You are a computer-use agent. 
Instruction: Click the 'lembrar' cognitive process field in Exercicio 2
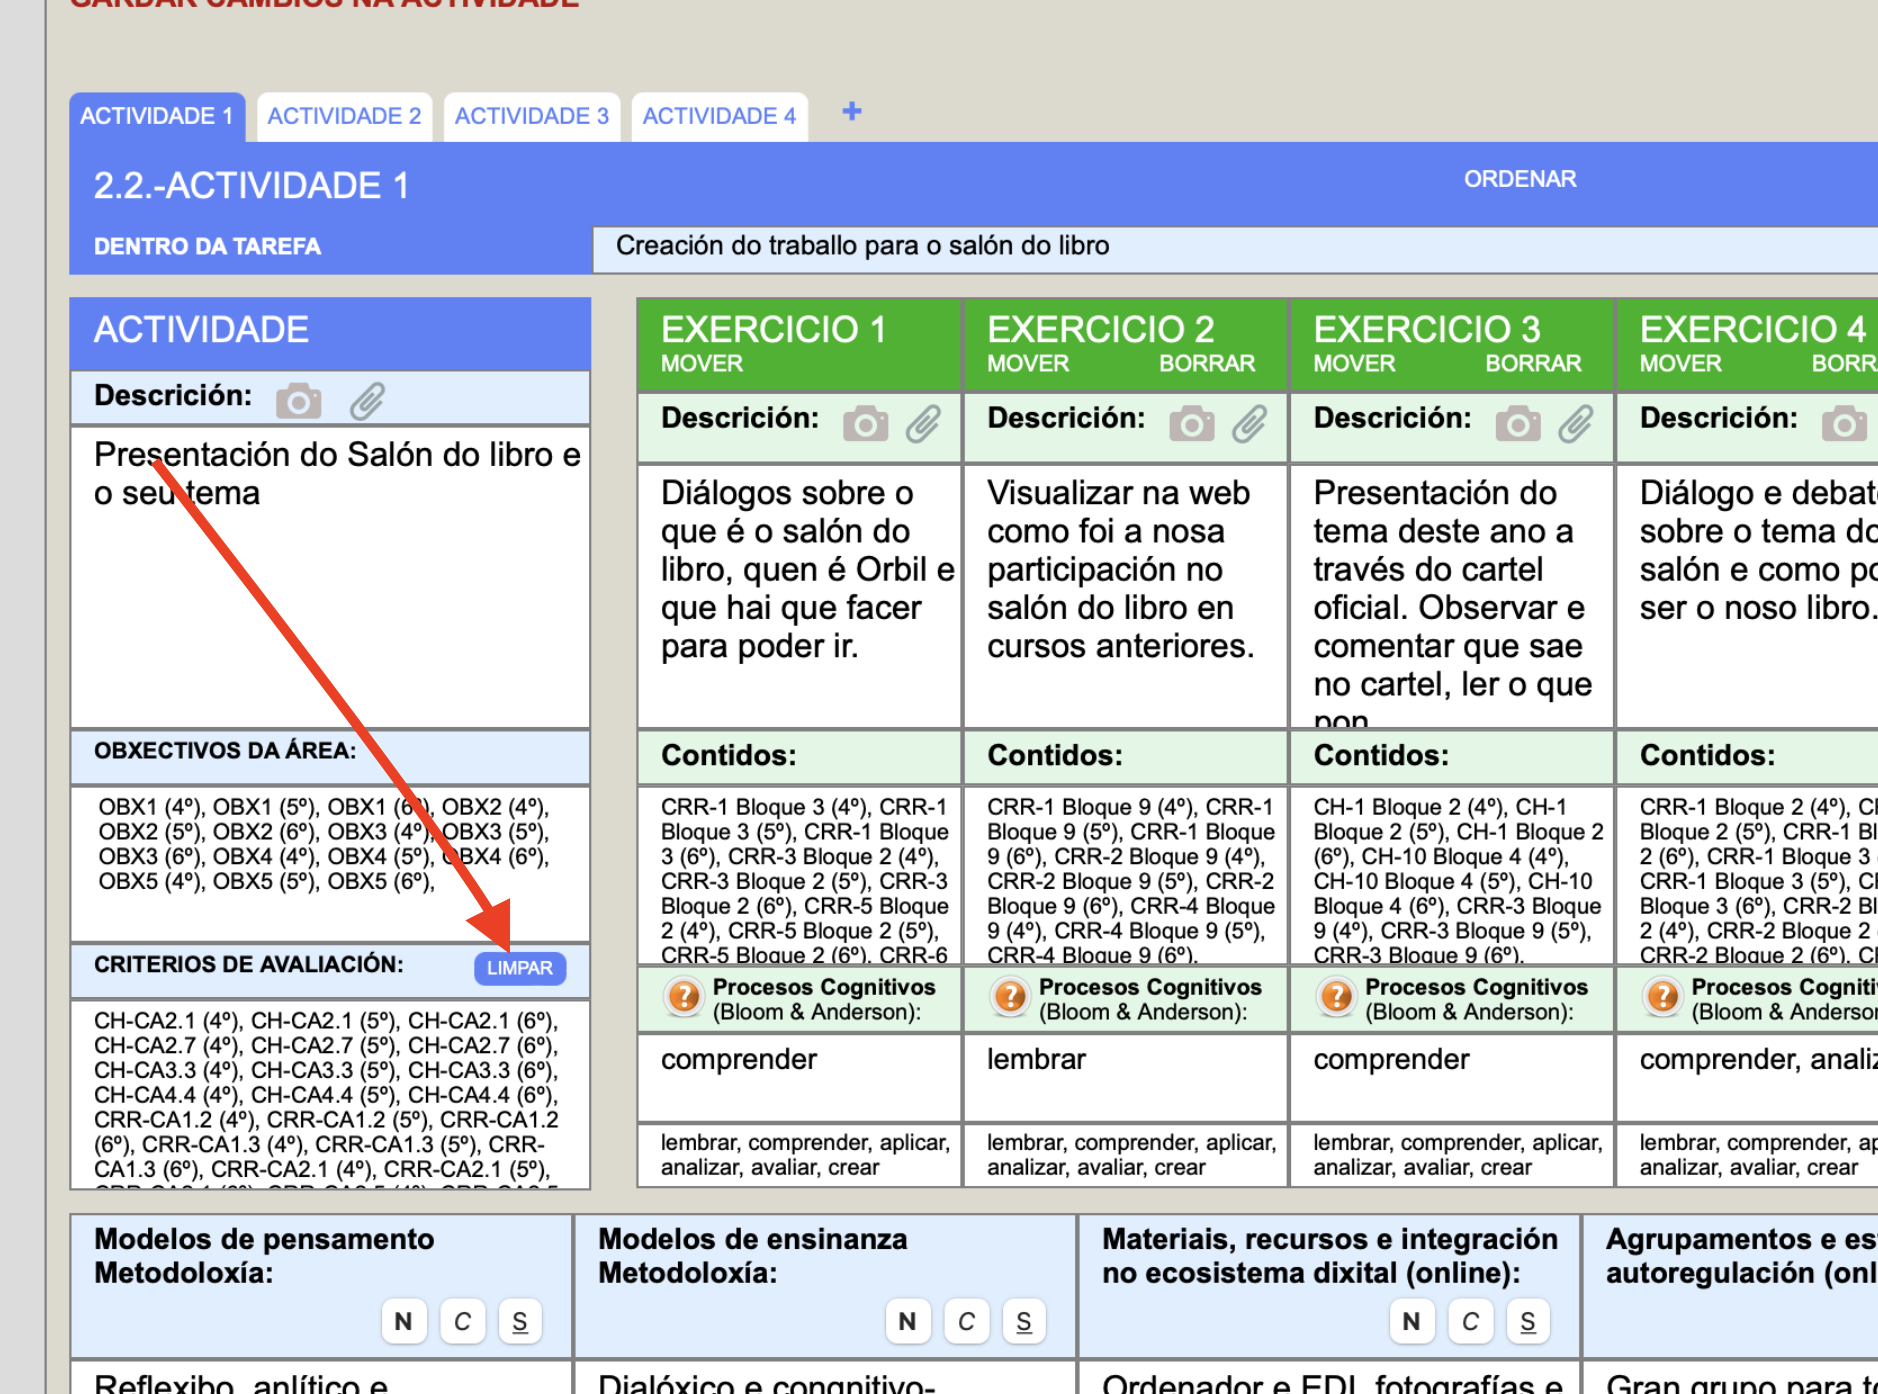pyautogui.click(x=1125, y=1077)
